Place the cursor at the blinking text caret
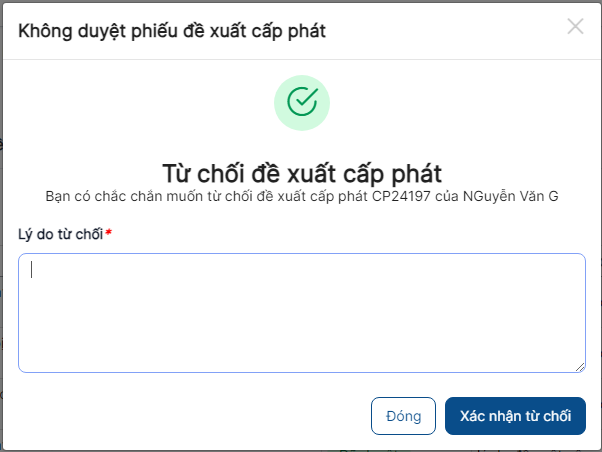The image size is (602, 452). 31,270
